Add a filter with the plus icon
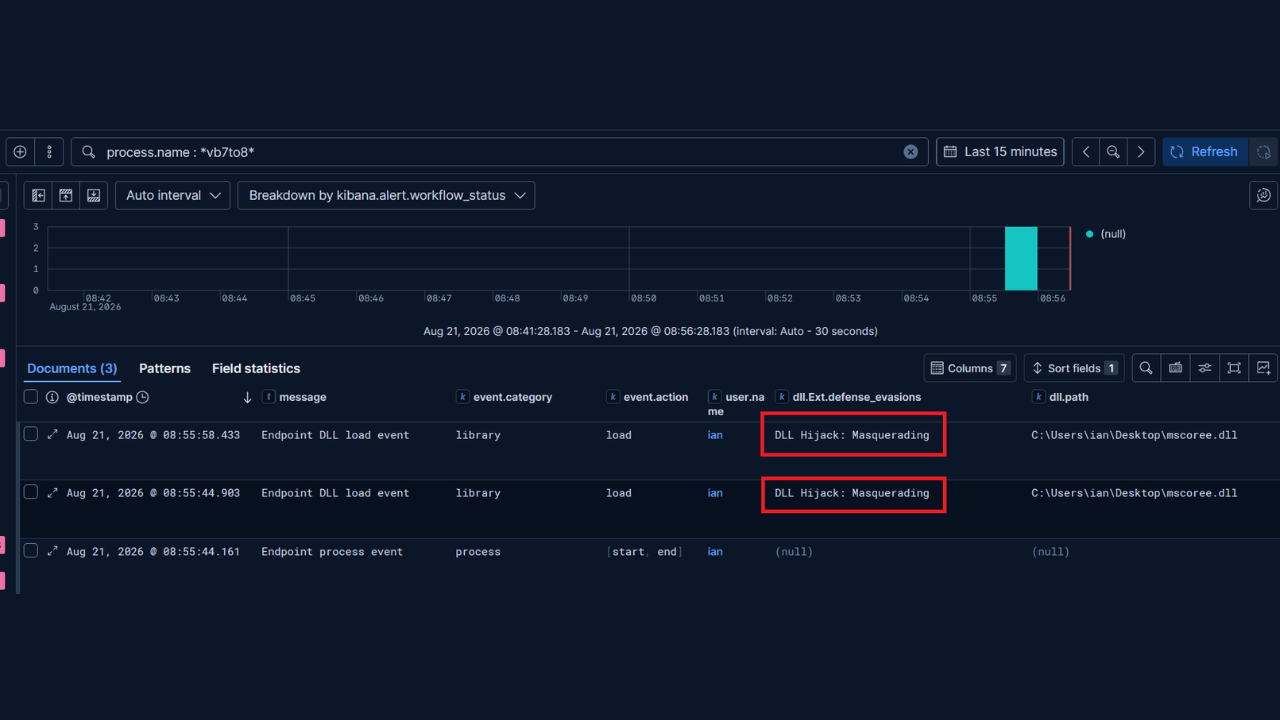Viewport: 1280px width, 720px height. (x=20, y=152)
